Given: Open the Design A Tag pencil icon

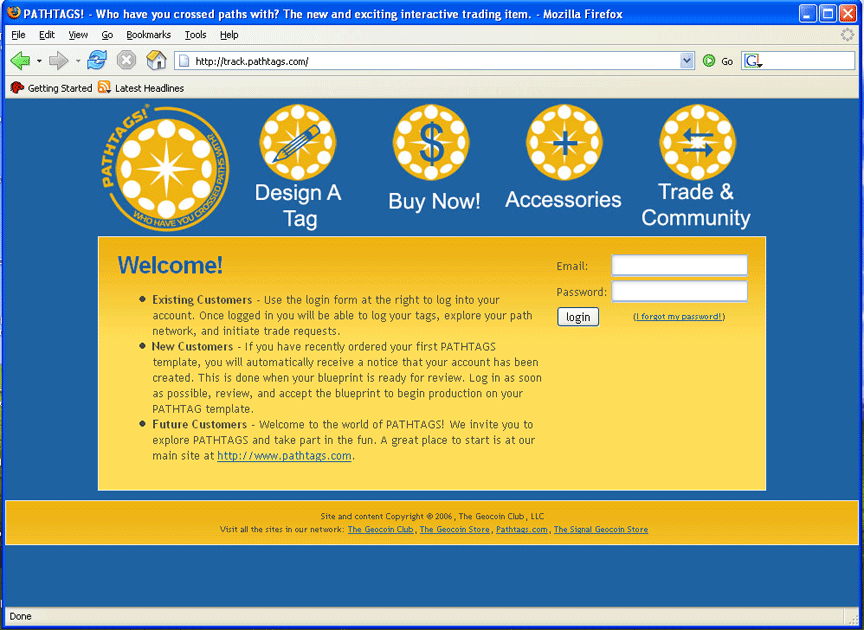Looking at the screenshot, I should (298, 142).
